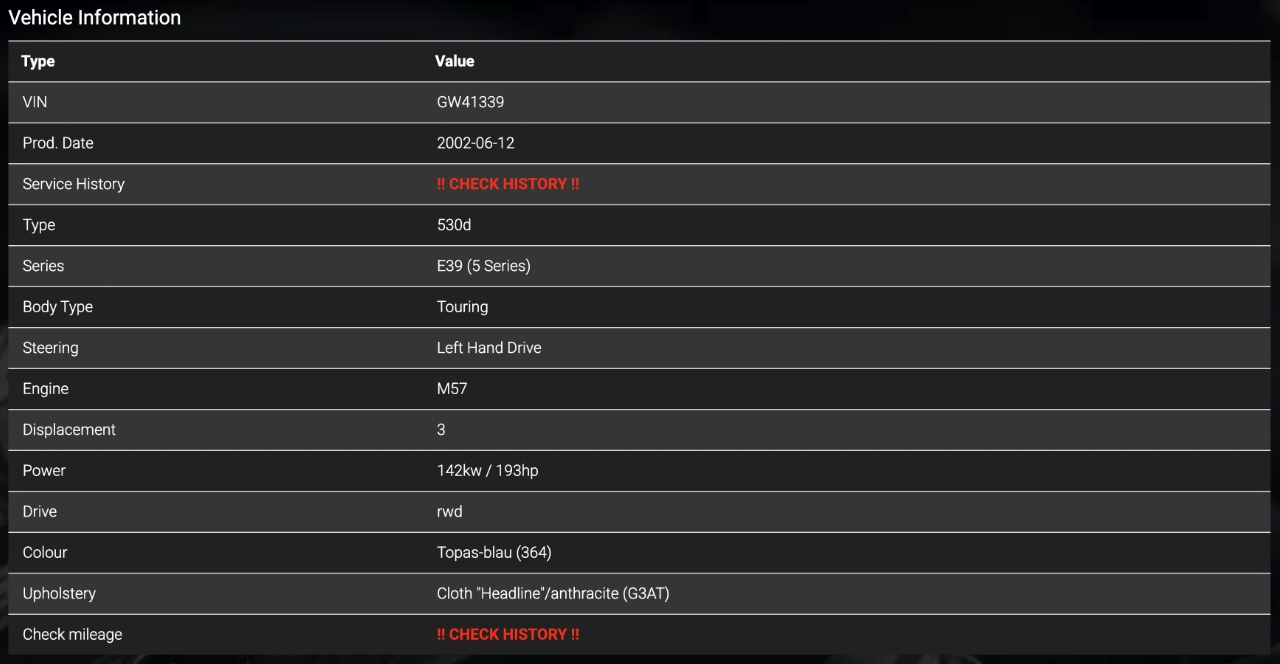
Task: Click the Topas-blau (364) colour value
Action: pos(494,552)
